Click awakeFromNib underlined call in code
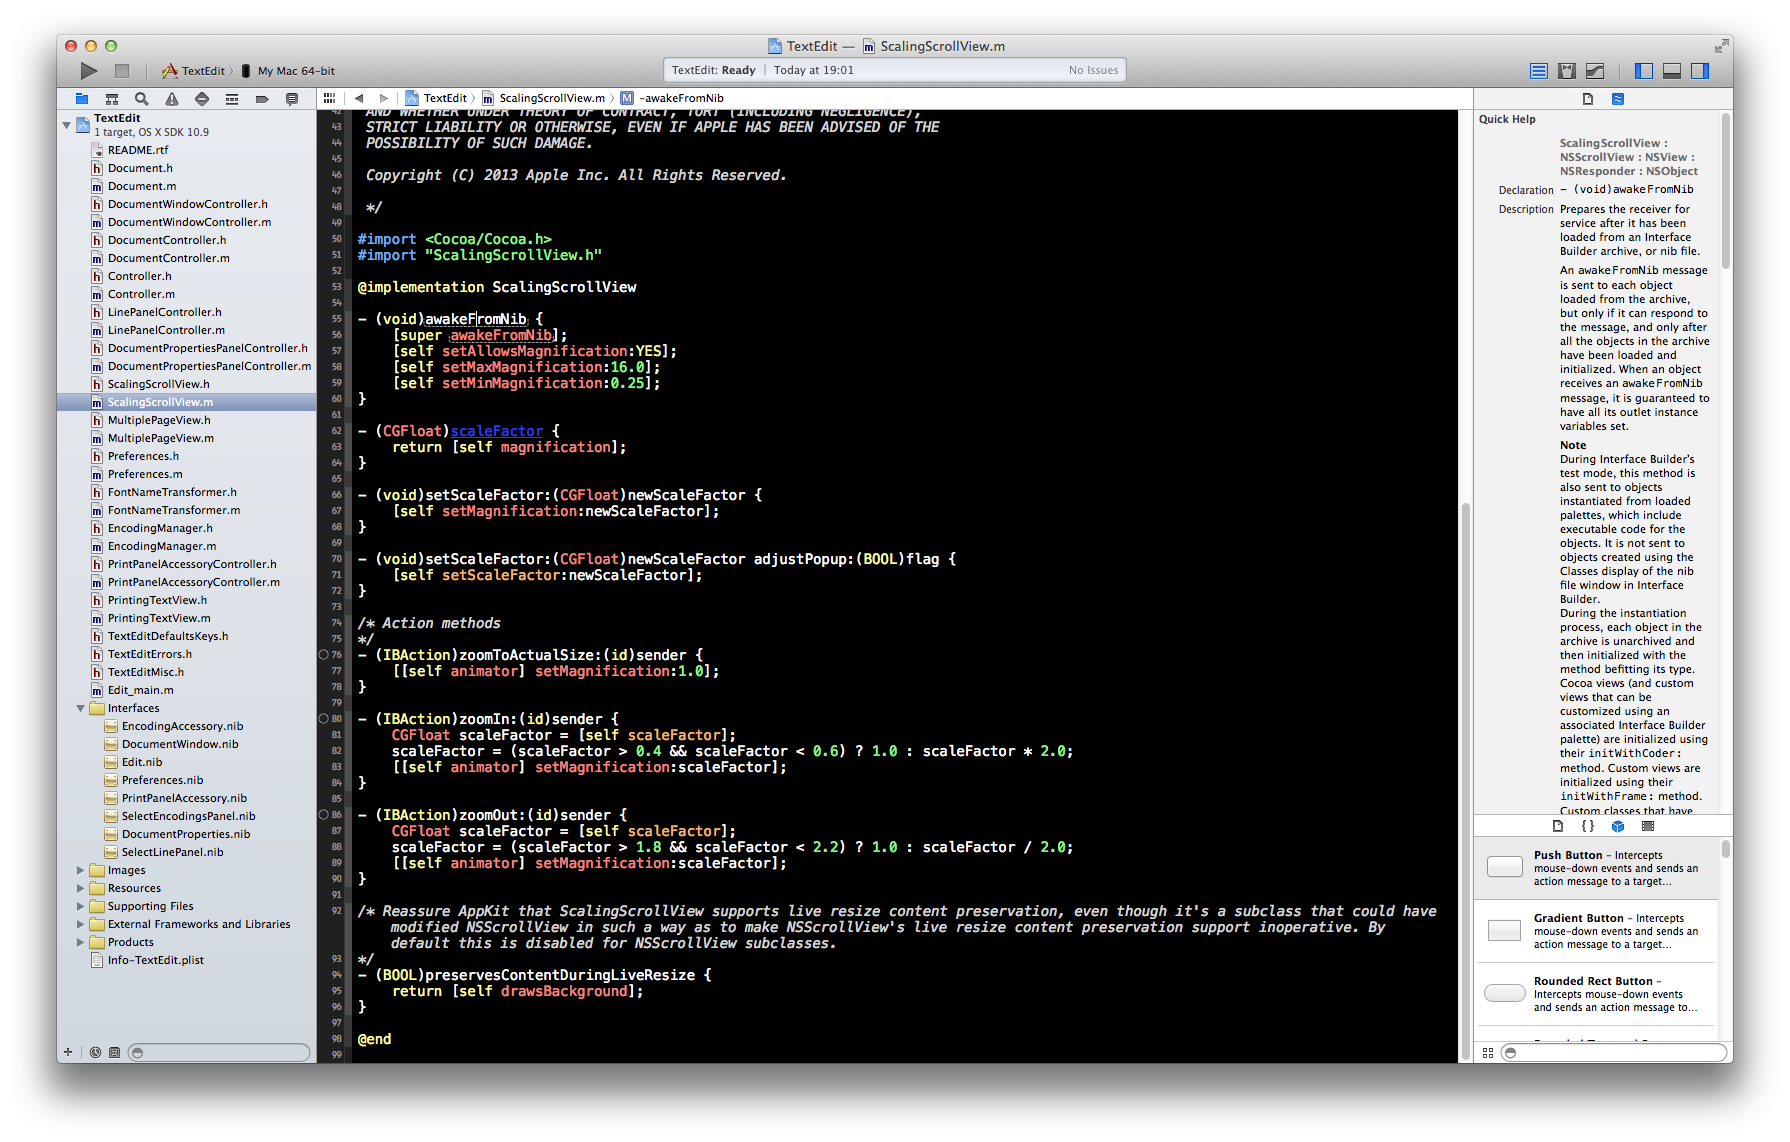 (501, 335)
